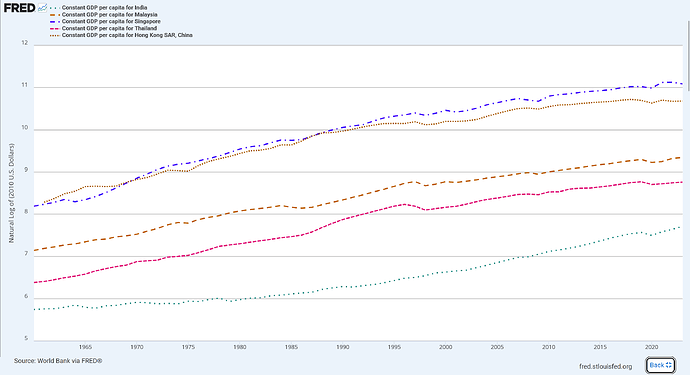Select legend entry 'Constant GDP per capita for Thailand'
This screenshot has height=375, width=690.
[109, 29]
